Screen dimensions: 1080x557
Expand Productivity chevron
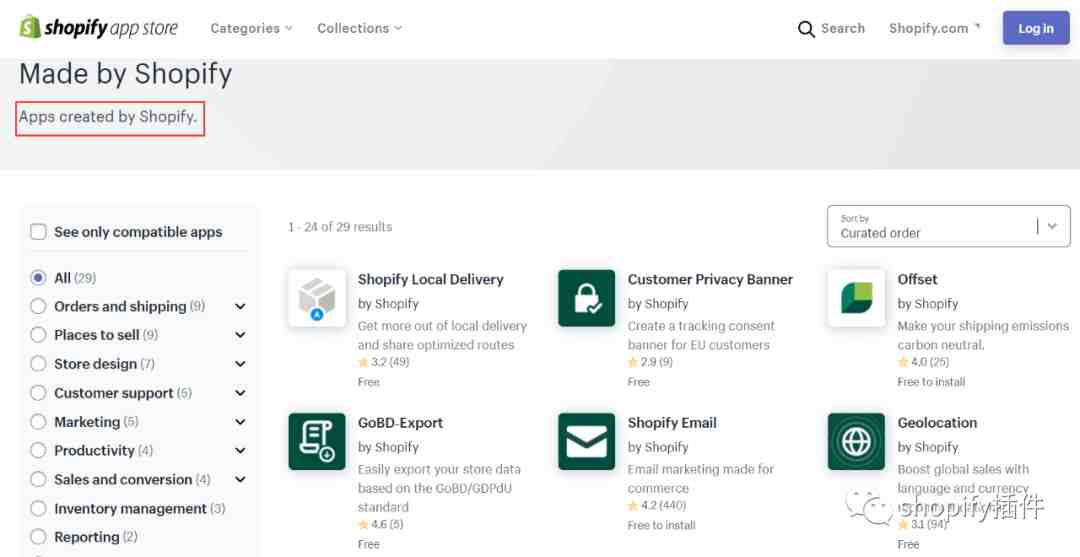(240, 451)
